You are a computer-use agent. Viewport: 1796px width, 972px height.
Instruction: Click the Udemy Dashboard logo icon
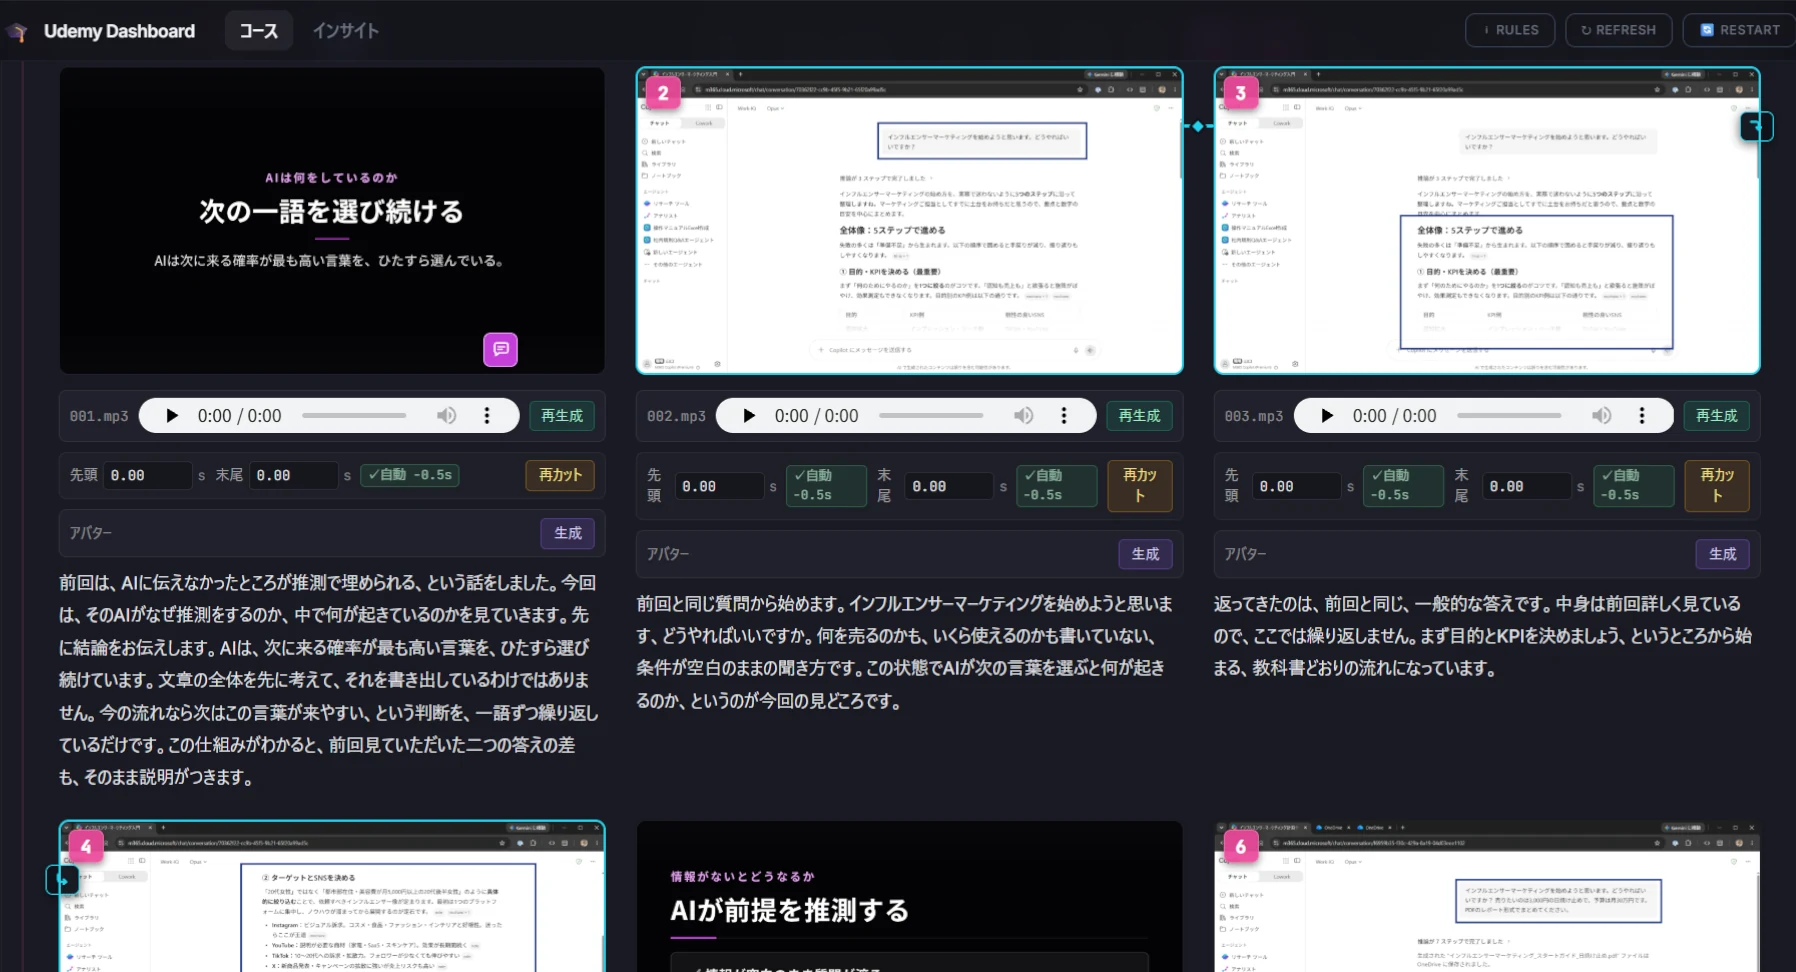[x=17, y=32]
